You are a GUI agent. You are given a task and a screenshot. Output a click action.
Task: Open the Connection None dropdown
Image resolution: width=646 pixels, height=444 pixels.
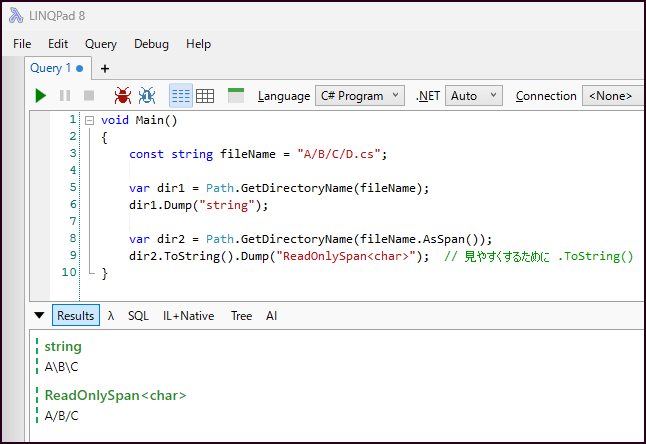pos(613,96)
